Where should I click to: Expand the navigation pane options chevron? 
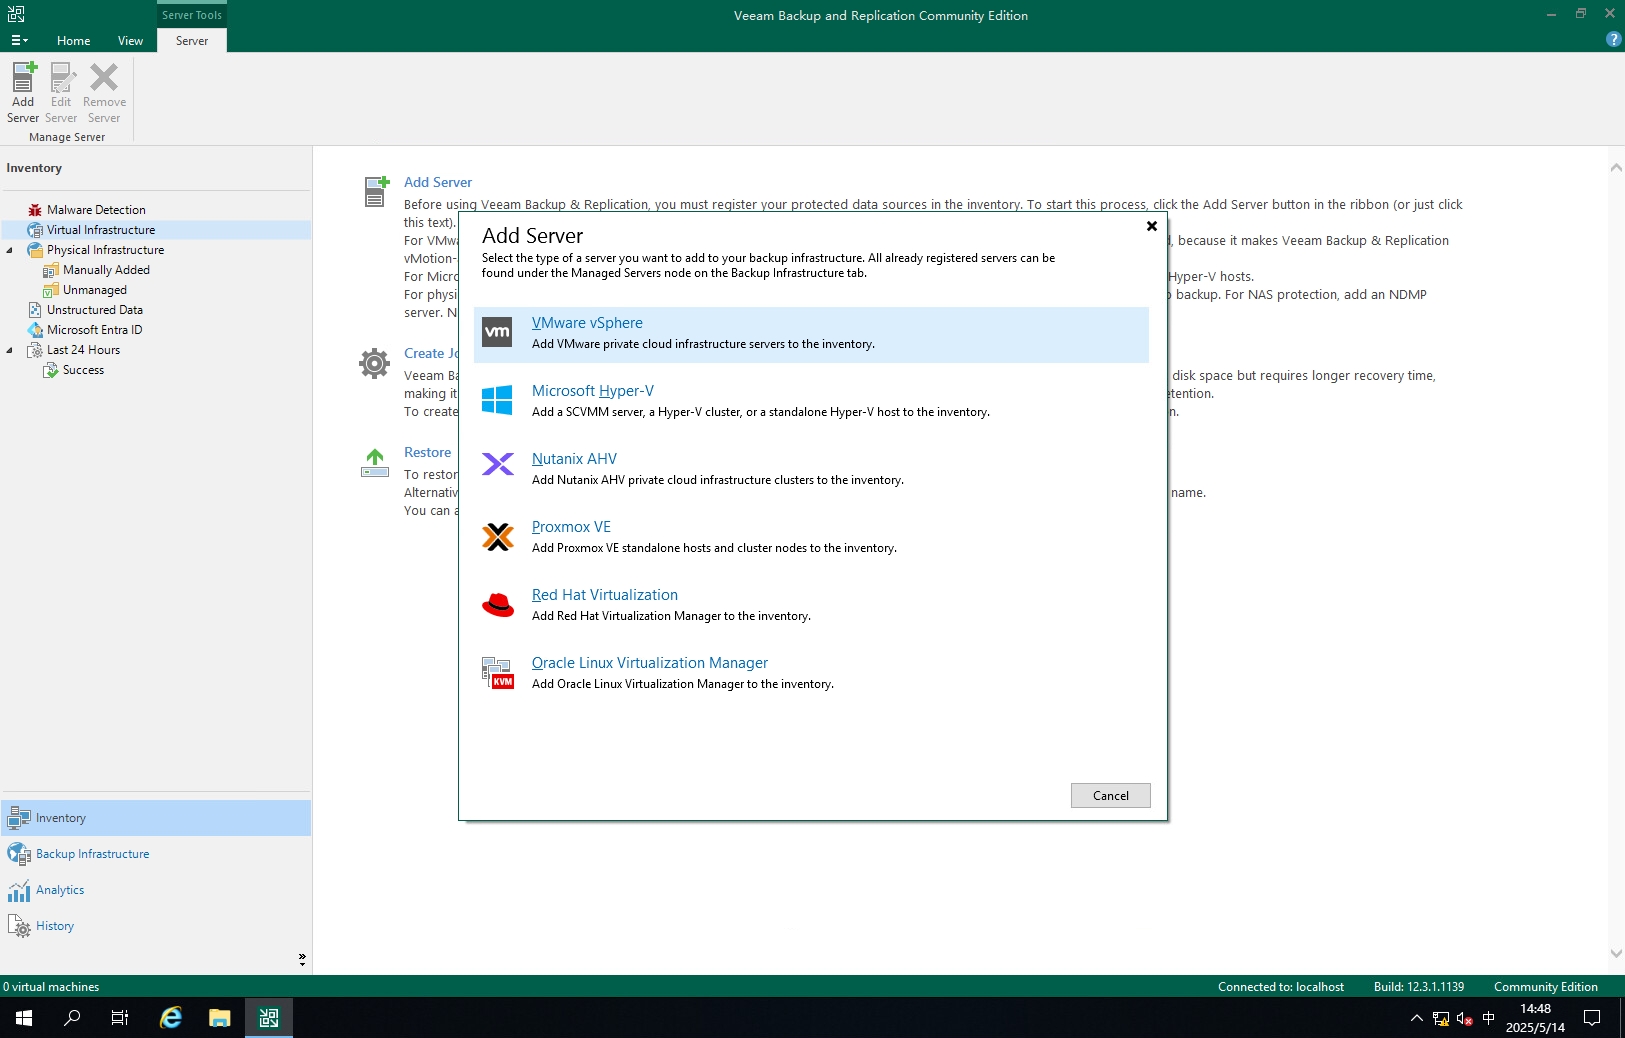(302, 959)
